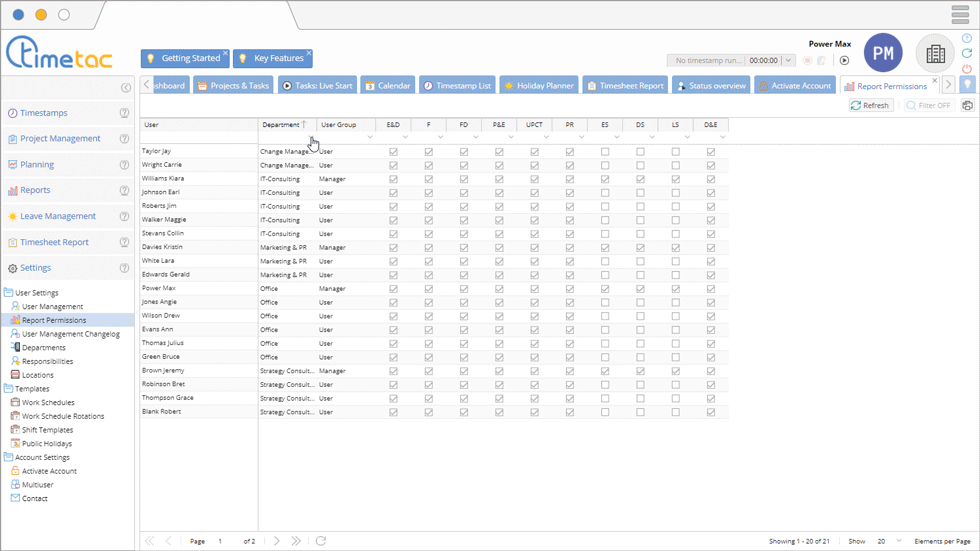Go to next page arrow

pyautogui.click(x=276, y=541)
